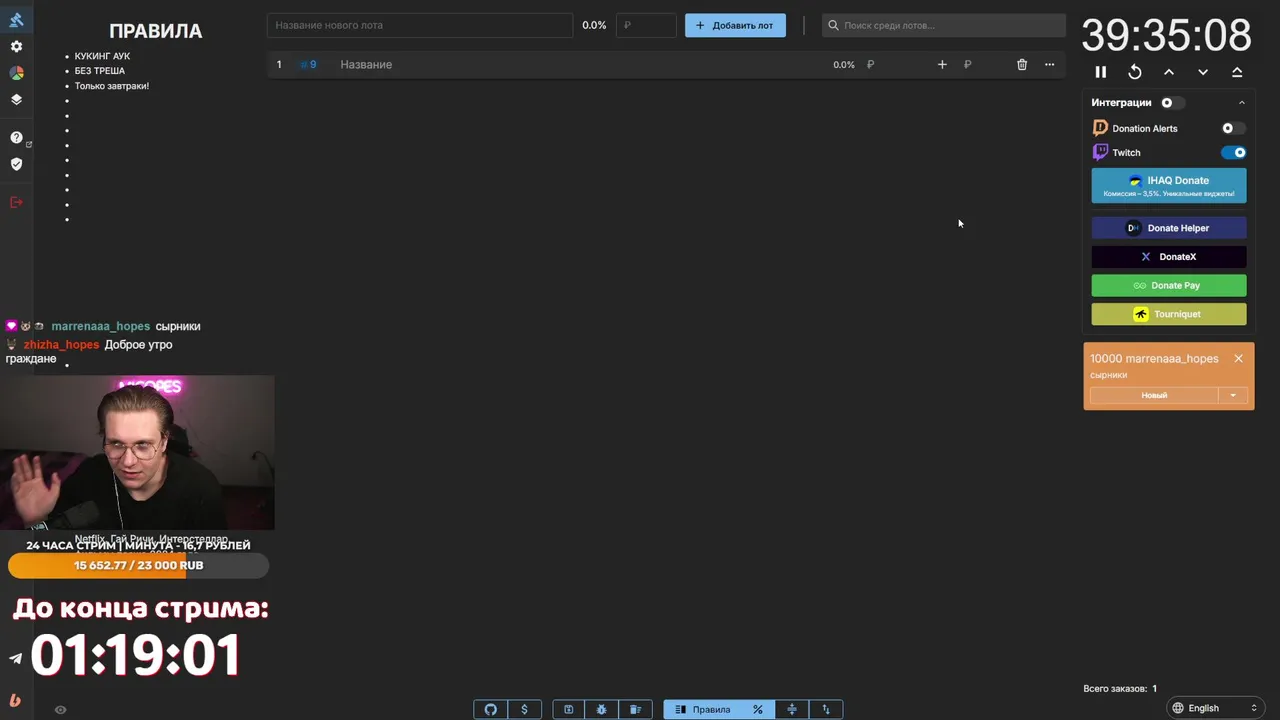
Task: Click the save lots disk icon
Action: (x=569, y=709)
